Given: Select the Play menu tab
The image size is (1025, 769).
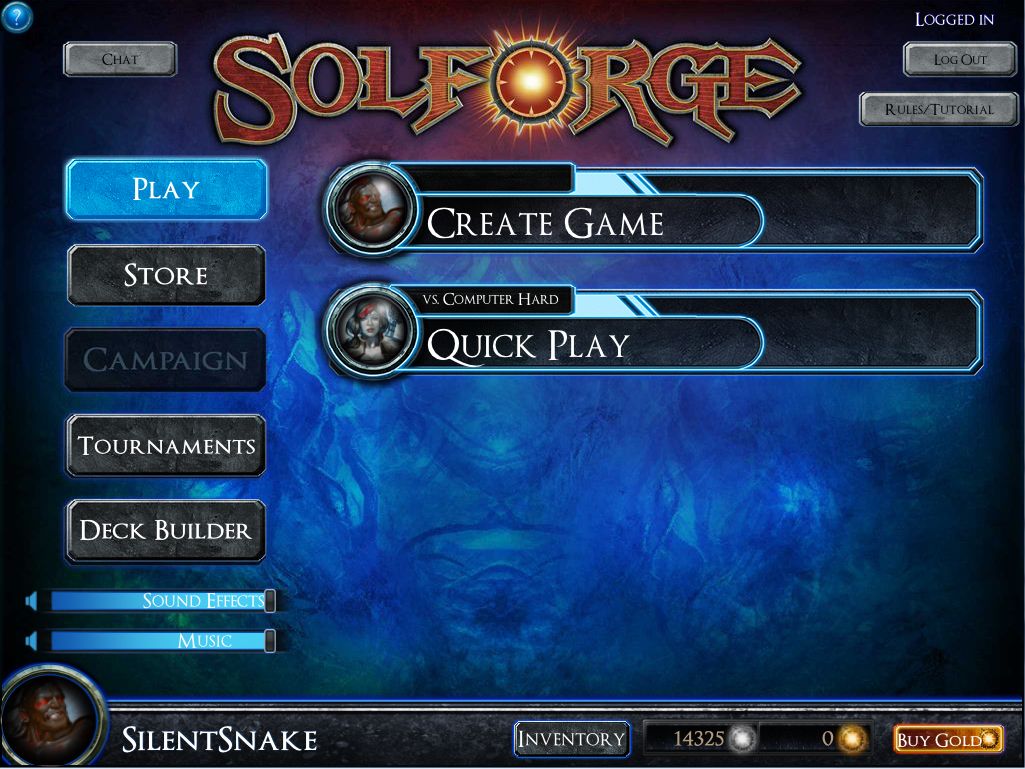Looking at the screenshot, I should click(x=166, y=190).
